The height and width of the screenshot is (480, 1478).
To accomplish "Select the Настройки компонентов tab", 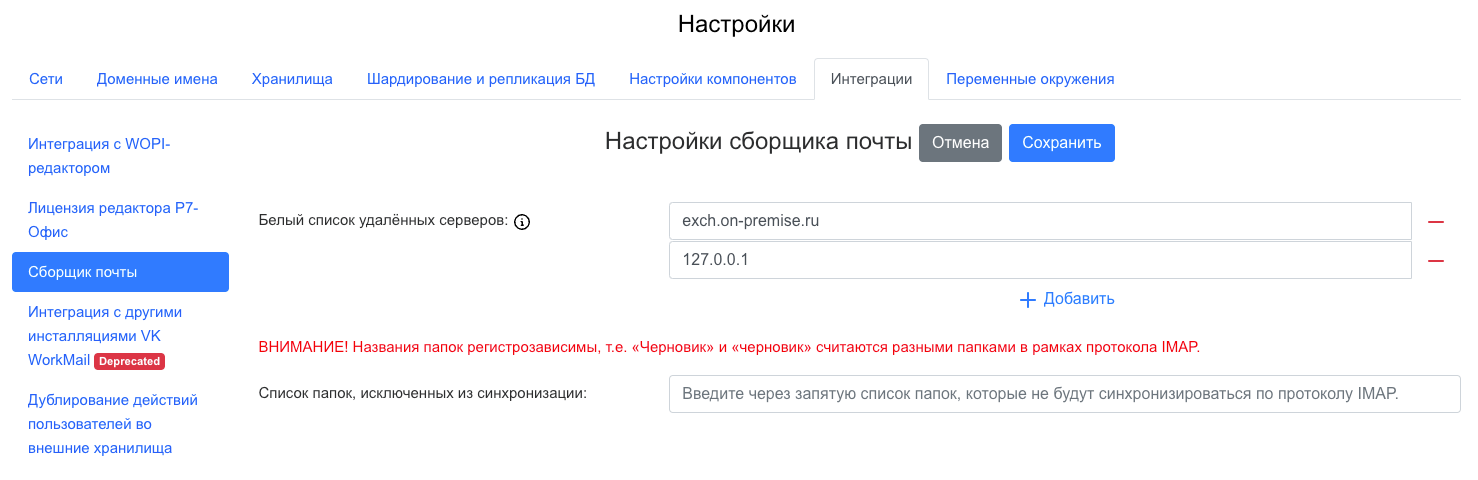I will click(x=713, y=79).
